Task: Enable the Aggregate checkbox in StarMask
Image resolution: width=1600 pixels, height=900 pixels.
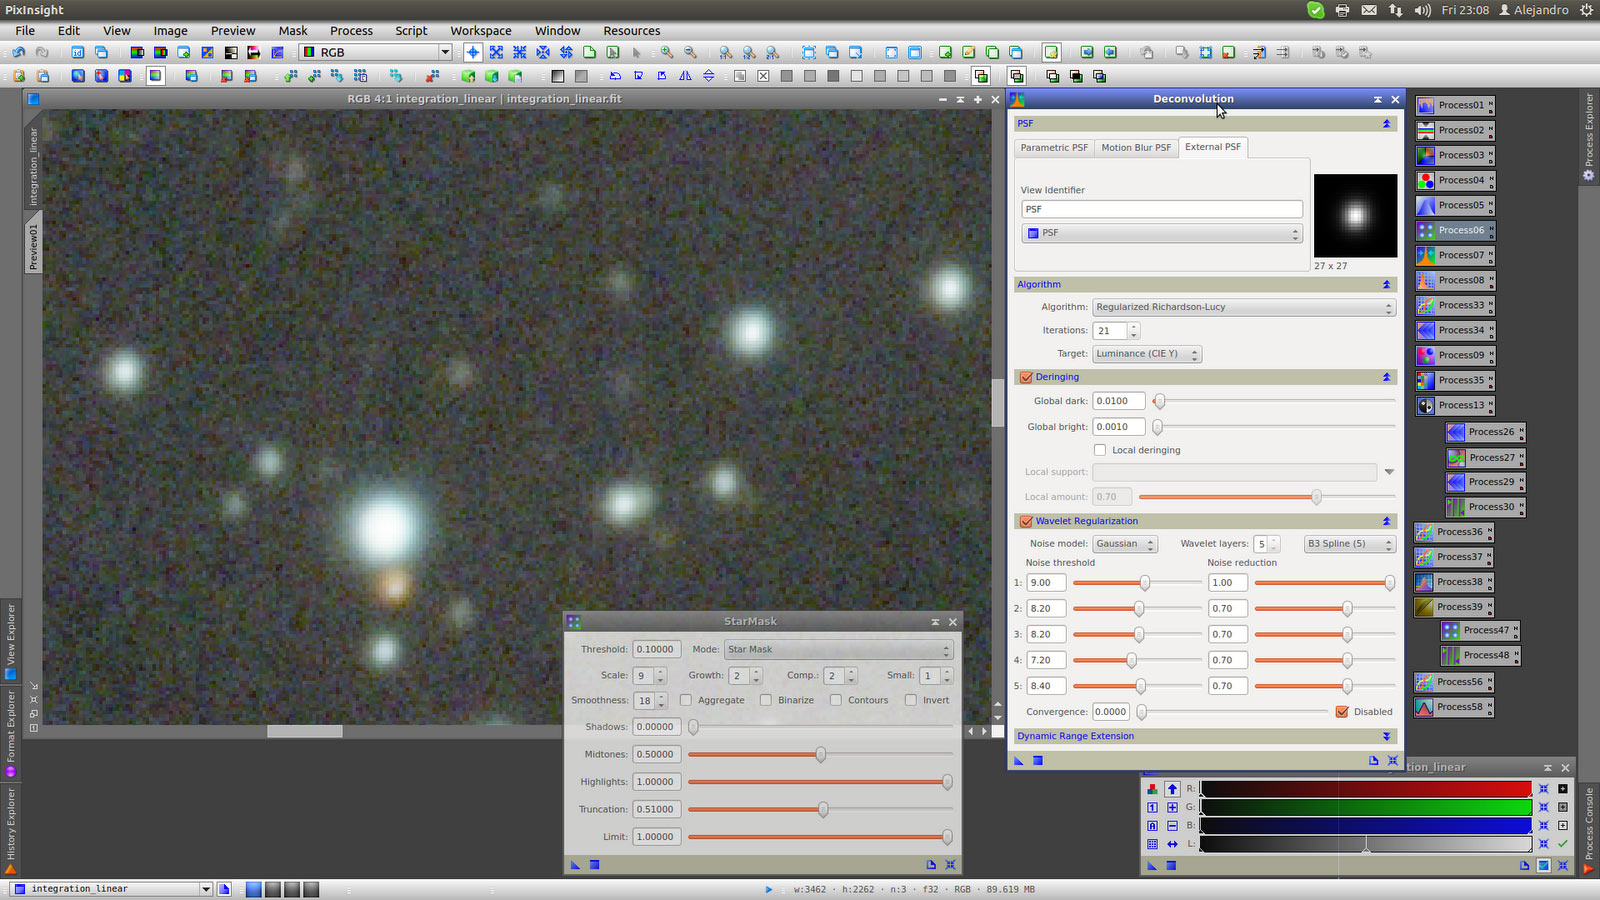Action: click(x=686, y=700)
